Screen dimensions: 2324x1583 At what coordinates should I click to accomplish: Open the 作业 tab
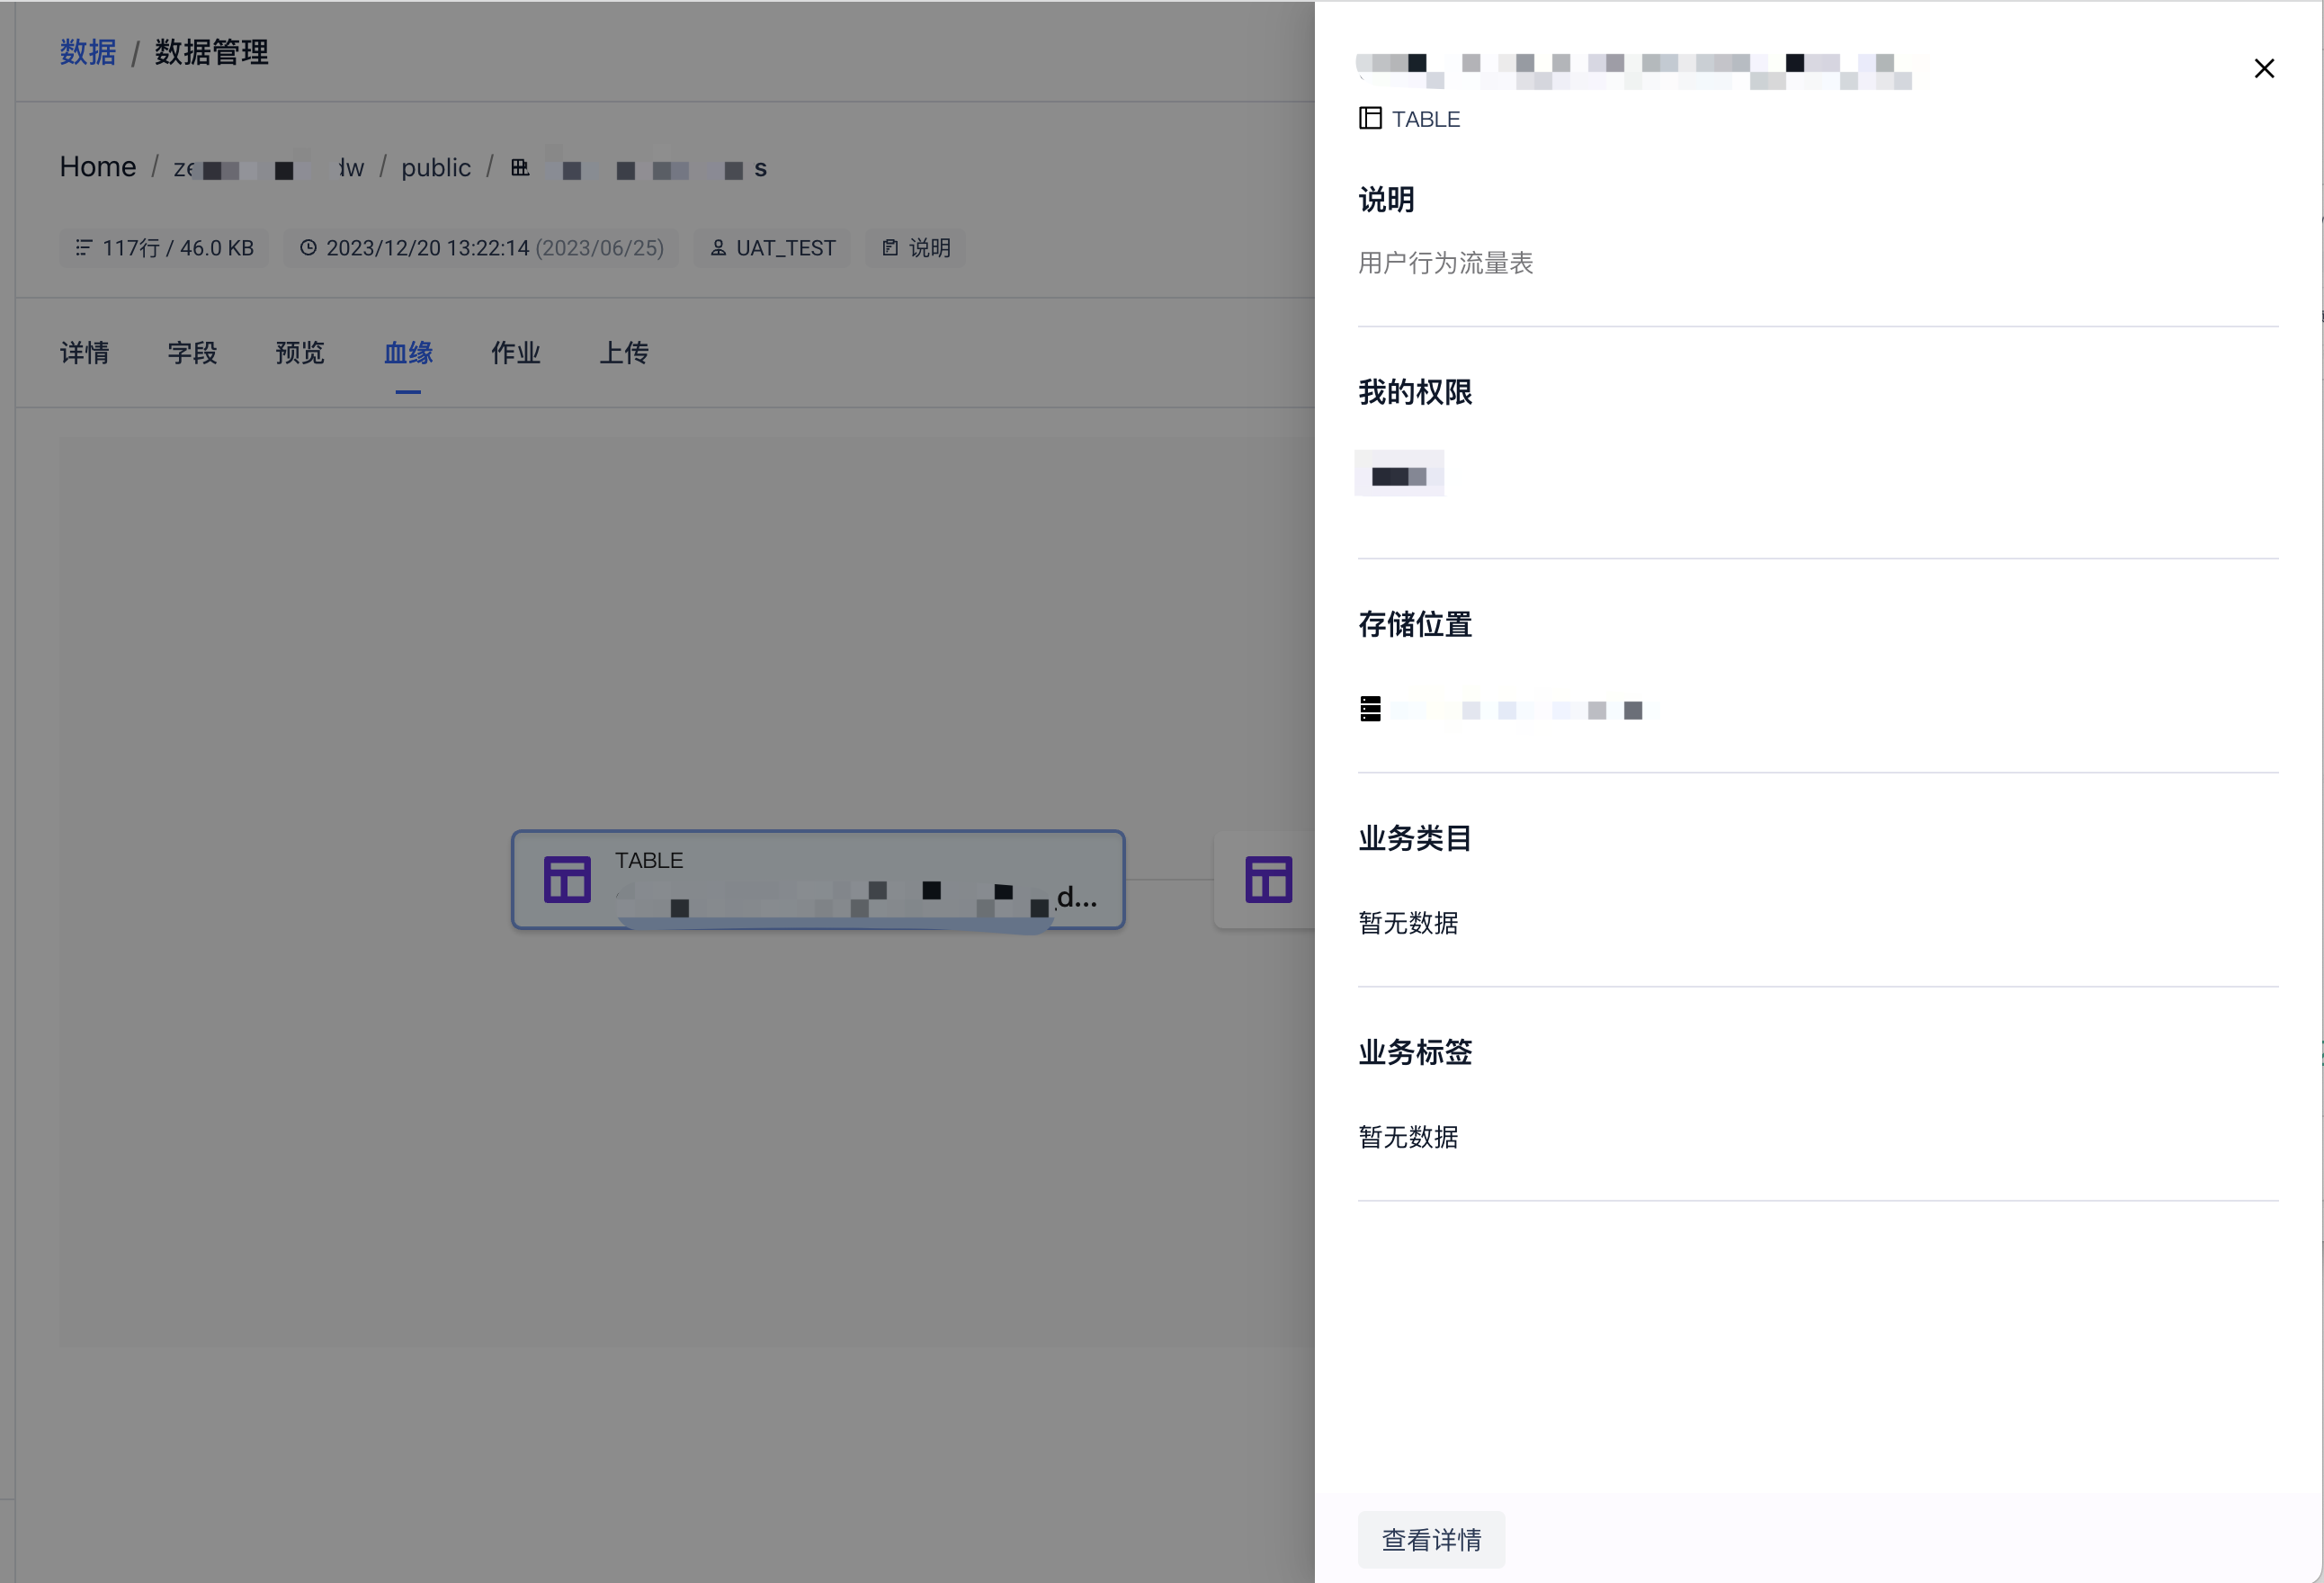click(515, 353)
